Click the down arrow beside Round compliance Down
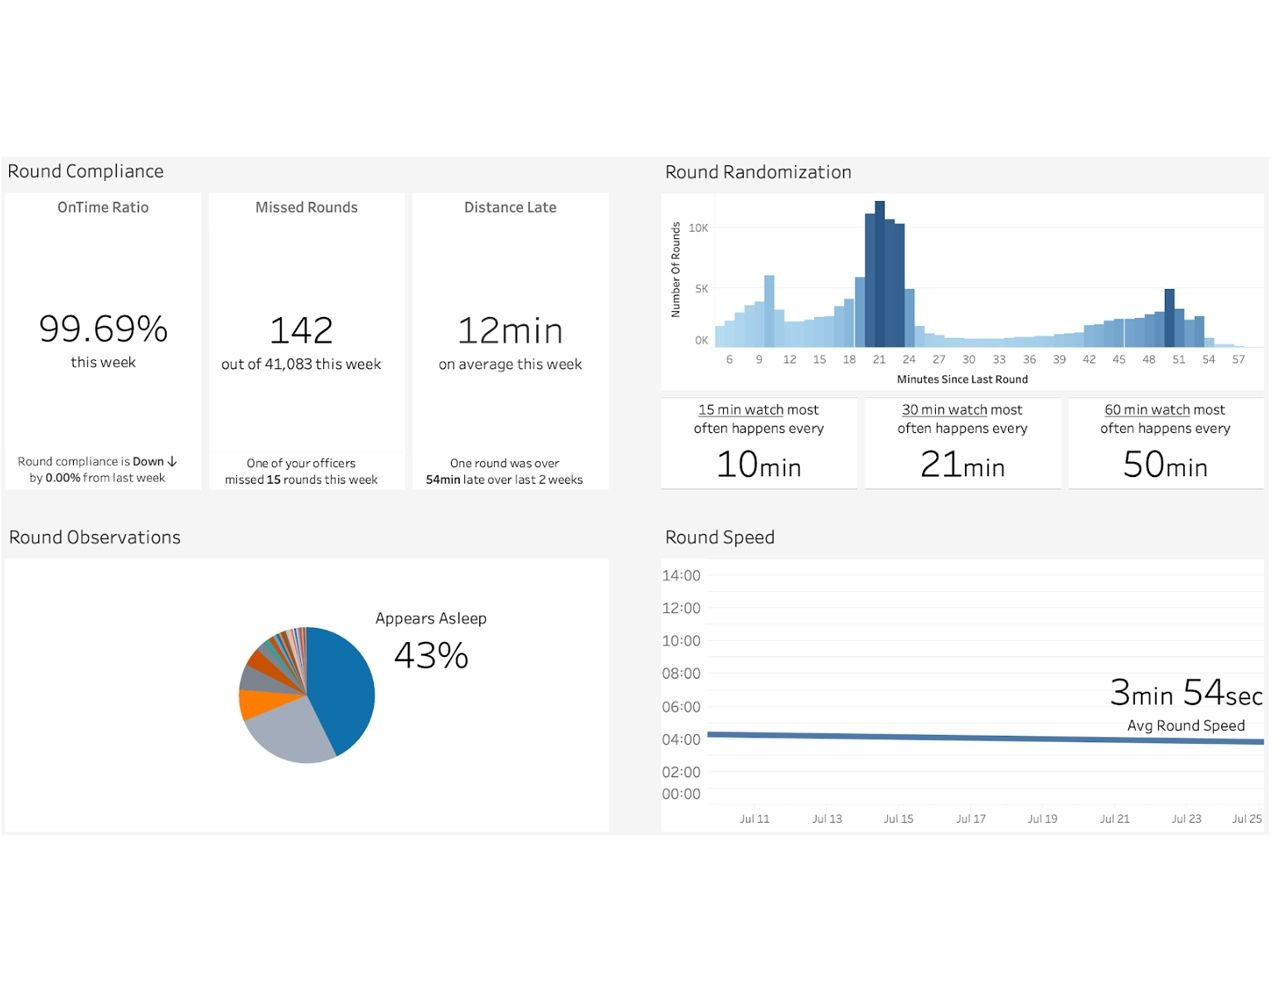This screenshot has width=1280, height=1000. (172, 462)
